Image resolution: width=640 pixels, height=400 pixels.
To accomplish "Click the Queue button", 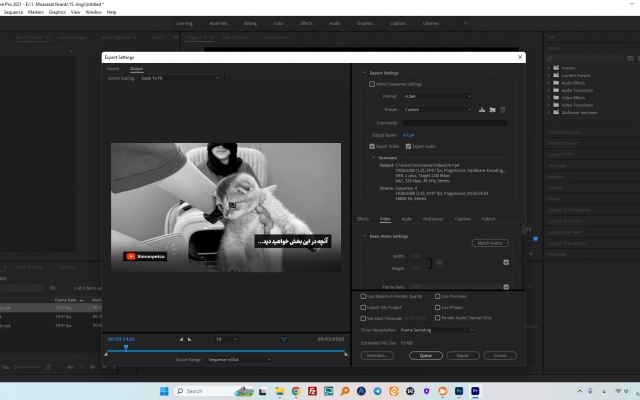I will [425, 355].
